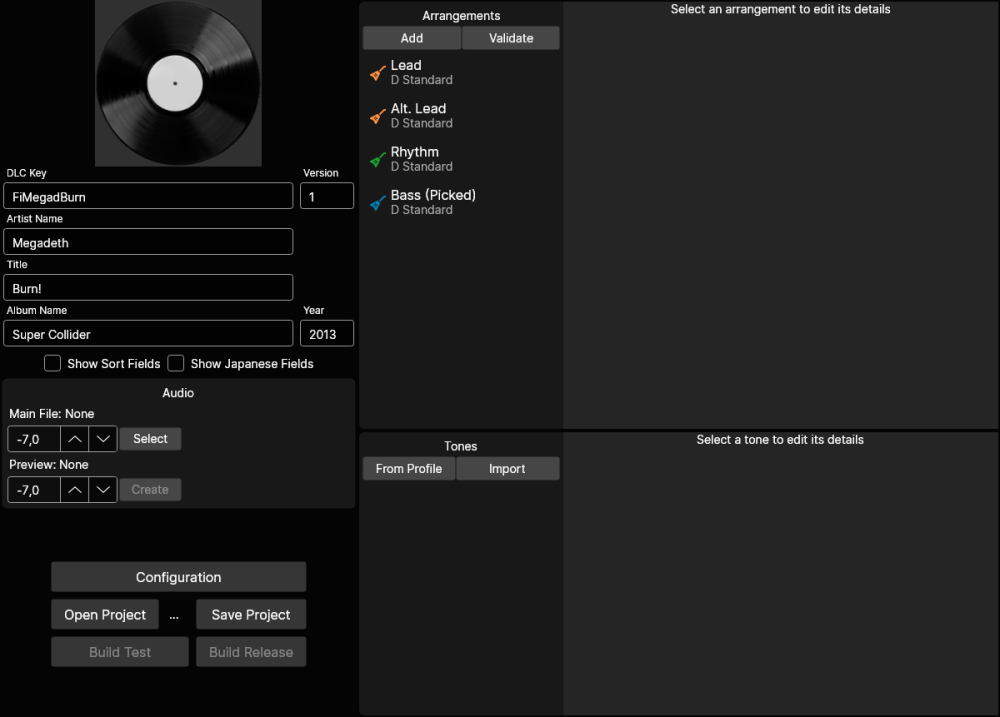Decrease the preview volume value
Image resolution: width=1000 pixels, height=717 pixels.
click(103, 490)
